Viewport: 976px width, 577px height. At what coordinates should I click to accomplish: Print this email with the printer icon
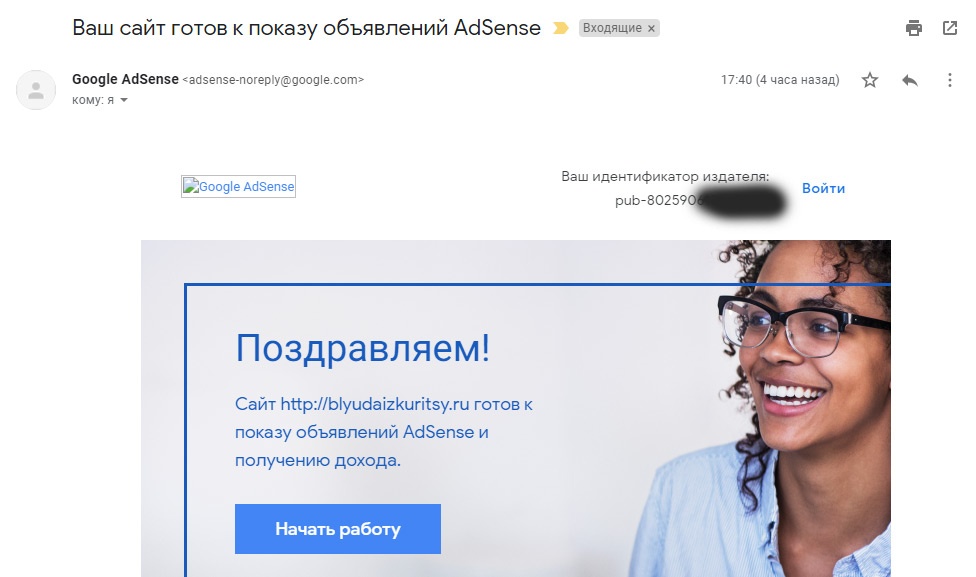pos(913,28)
